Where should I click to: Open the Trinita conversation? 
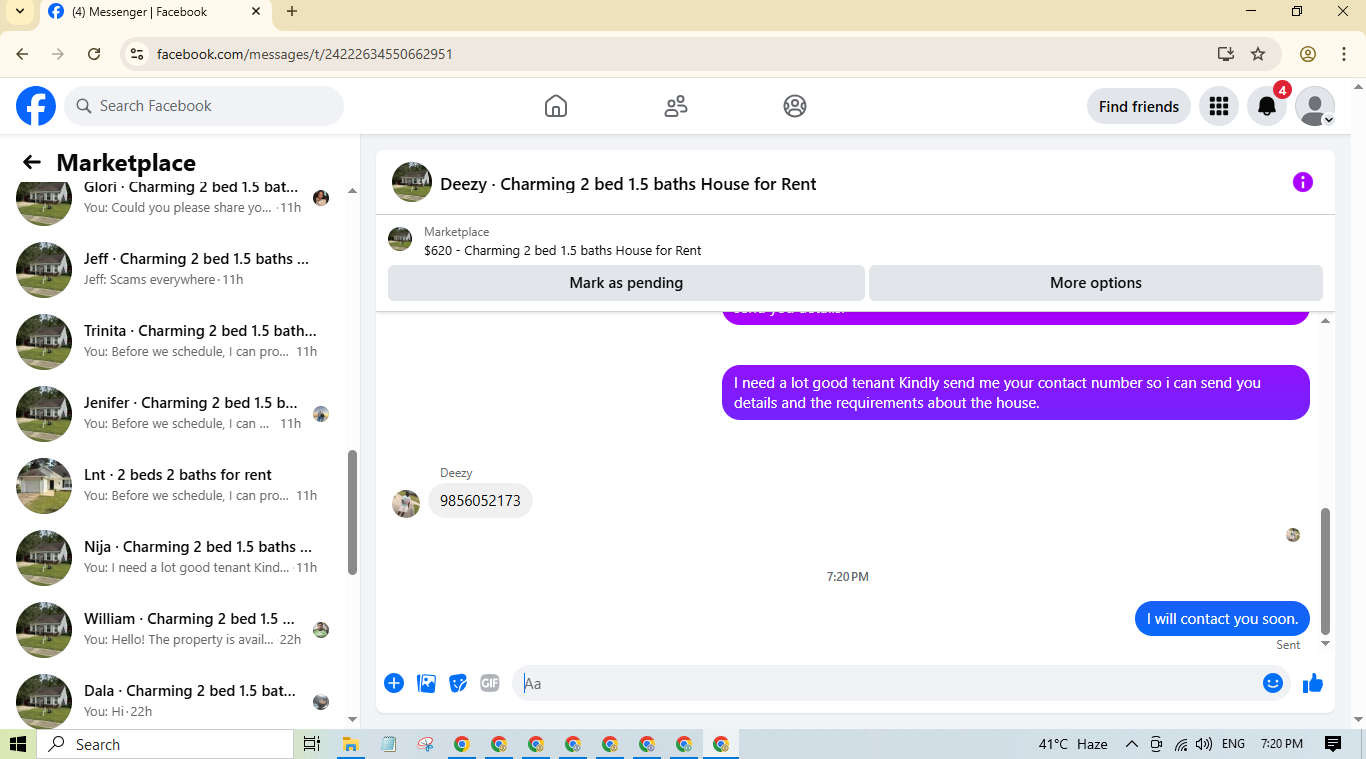click(180, 341)
